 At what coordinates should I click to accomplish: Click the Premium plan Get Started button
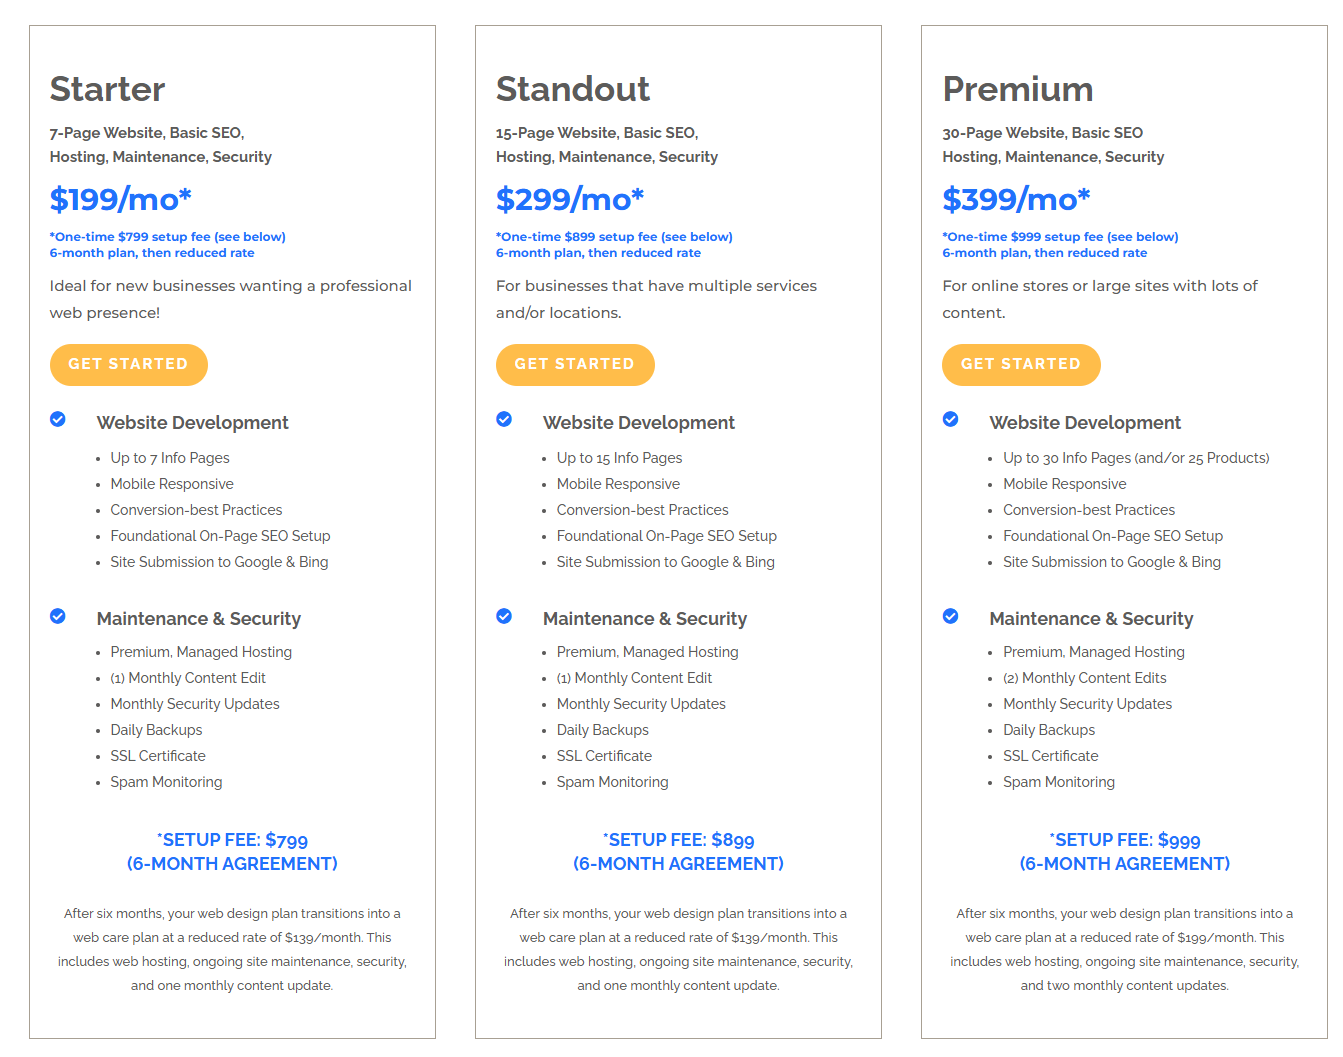click(x=1021, y=365)
